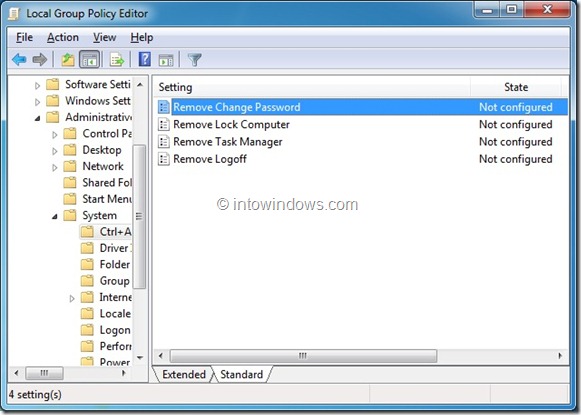Click the Windows Settings folder icon
Image resolution: width=581 pixels, height=415 pixels.
(53, 101)
